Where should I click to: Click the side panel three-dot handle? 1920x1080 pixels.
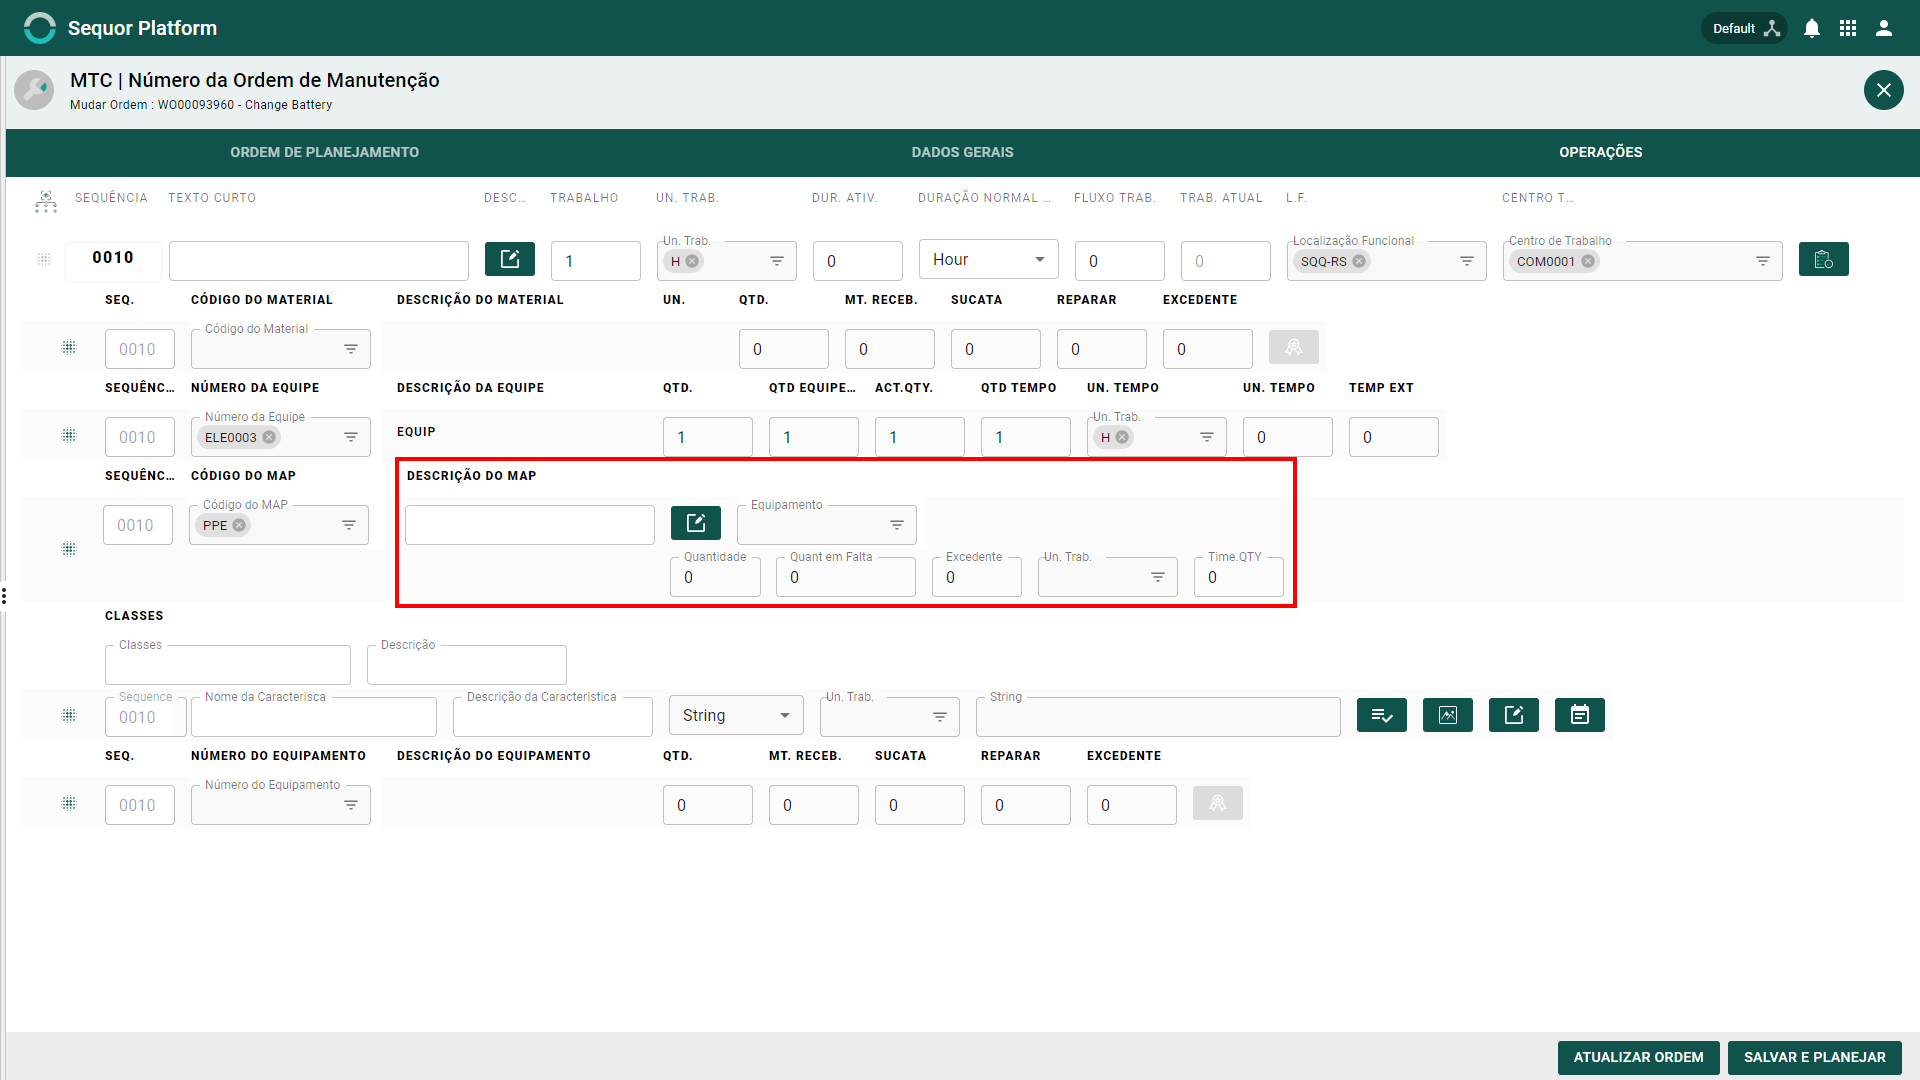4,596
